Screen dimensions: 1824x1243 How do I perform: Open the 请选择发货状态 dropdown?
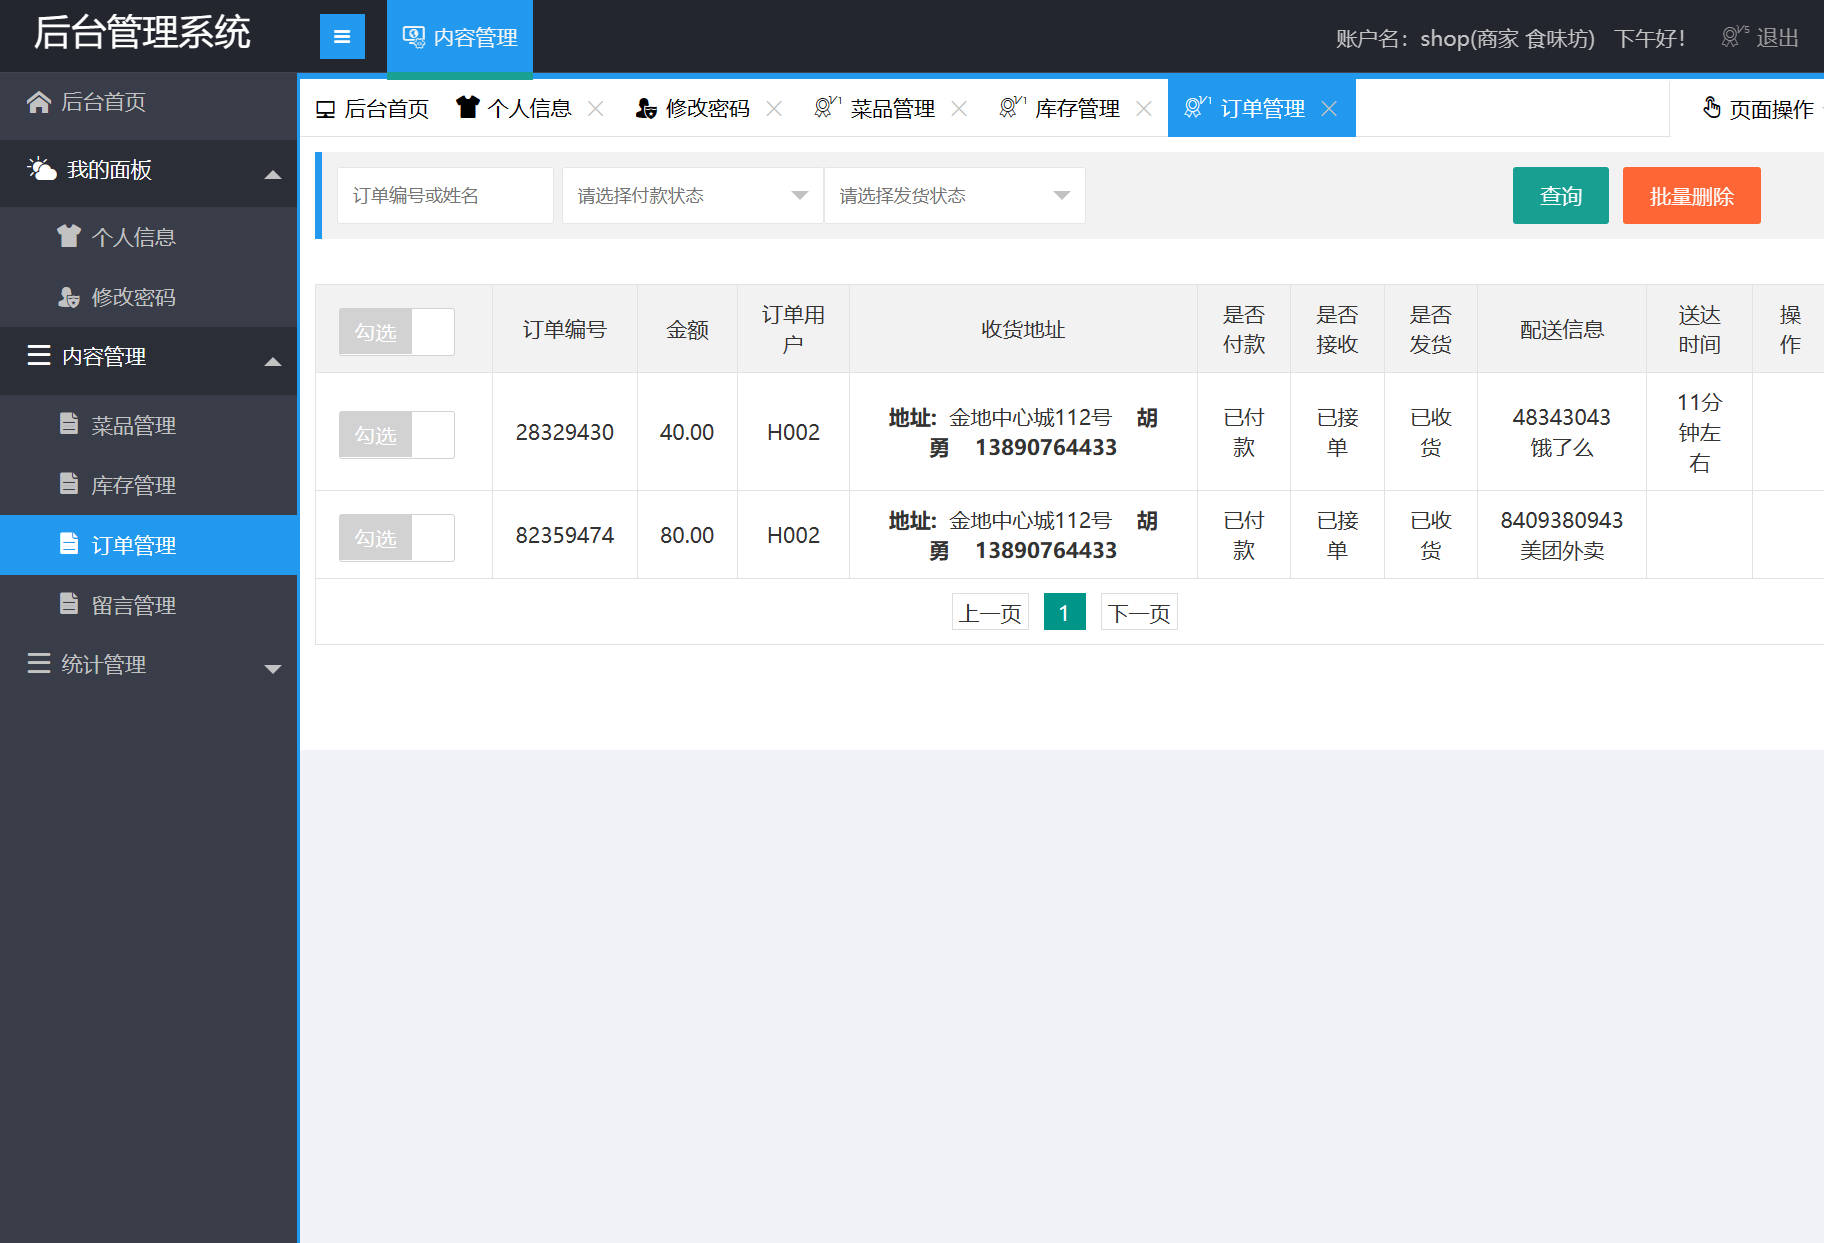(954, 195)
